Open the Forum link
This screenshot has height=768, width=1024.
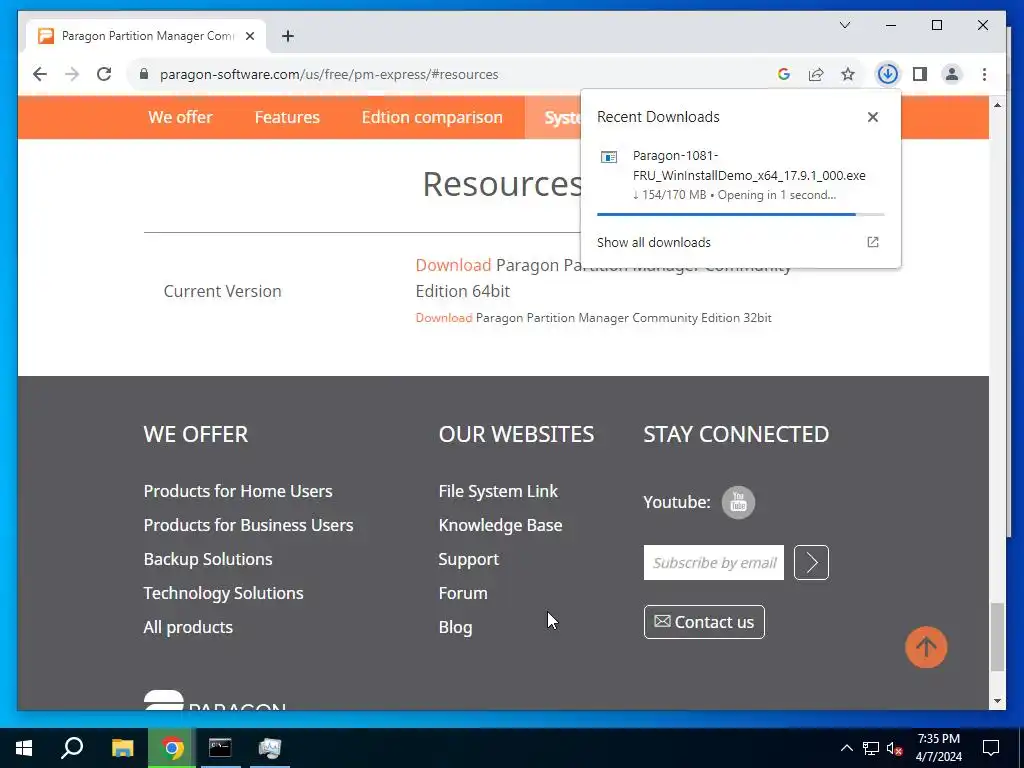(463, 593)
